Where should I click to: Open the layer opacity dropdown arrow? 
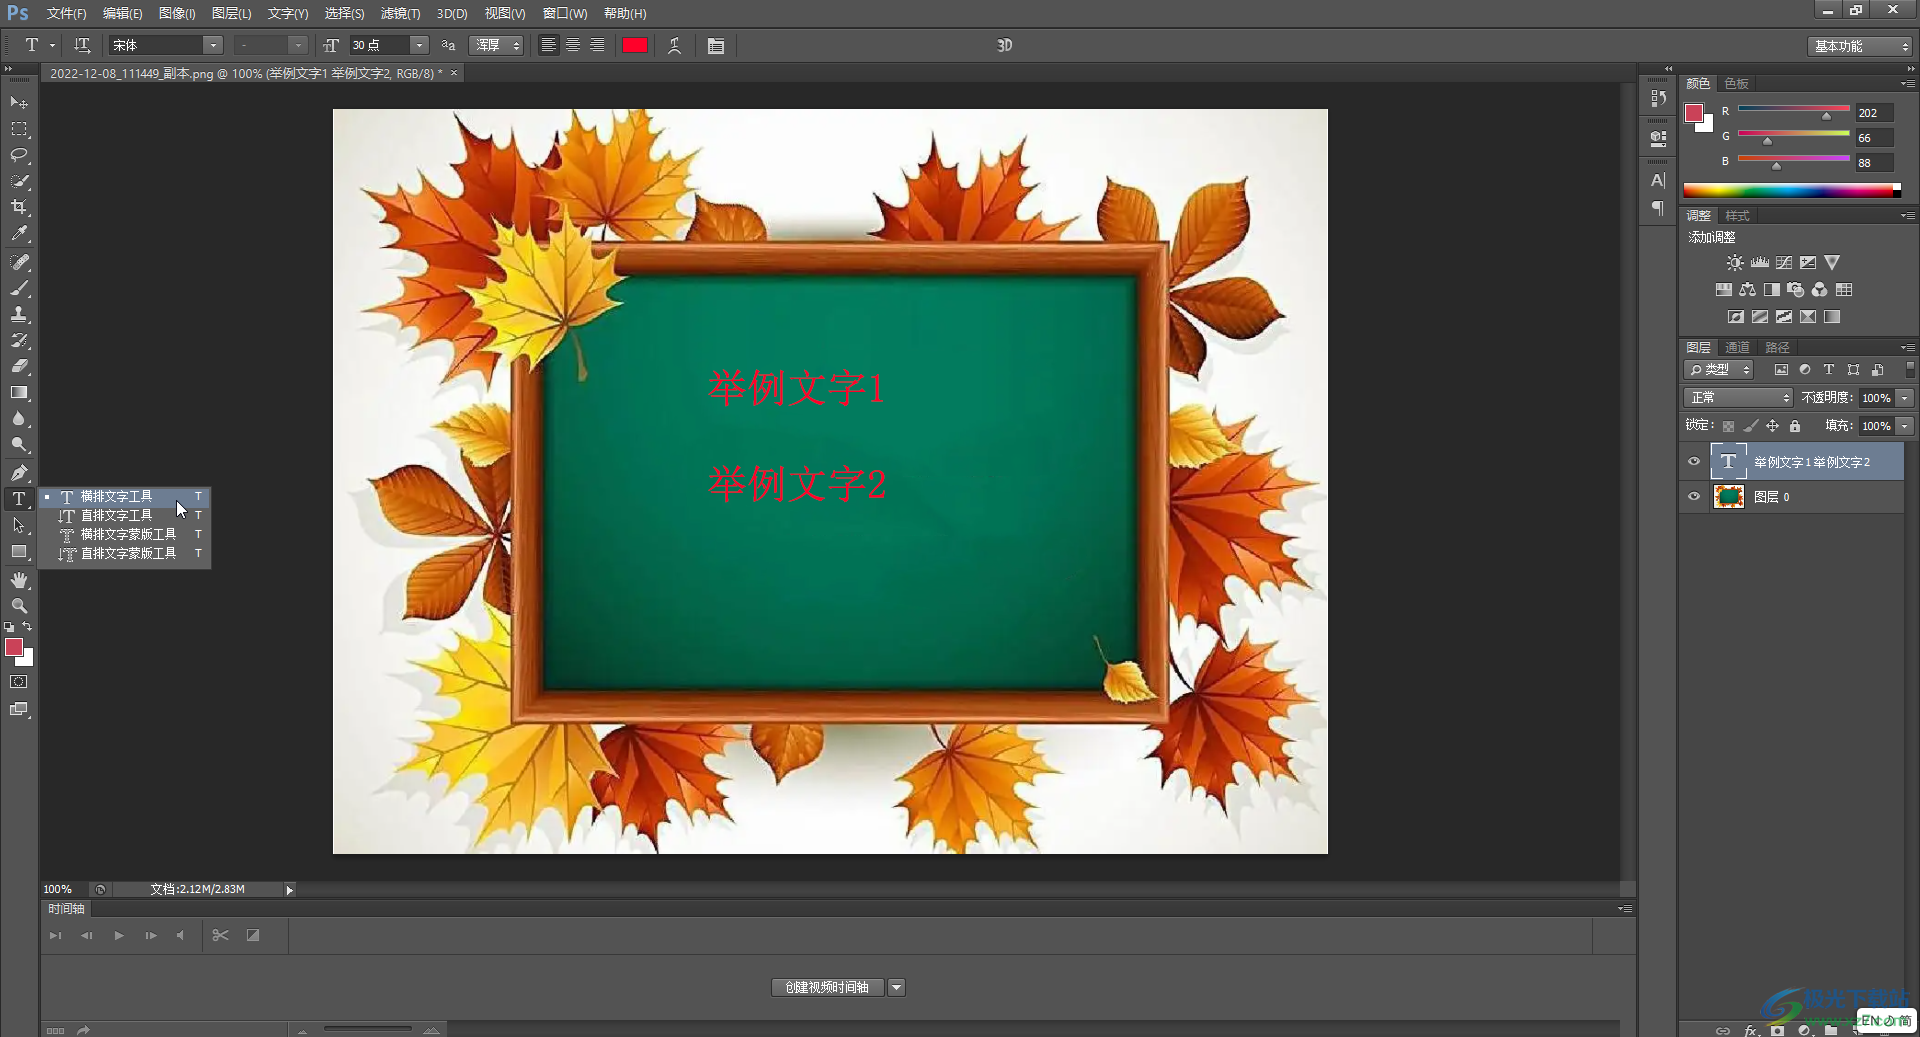[x=1905, y=398]
